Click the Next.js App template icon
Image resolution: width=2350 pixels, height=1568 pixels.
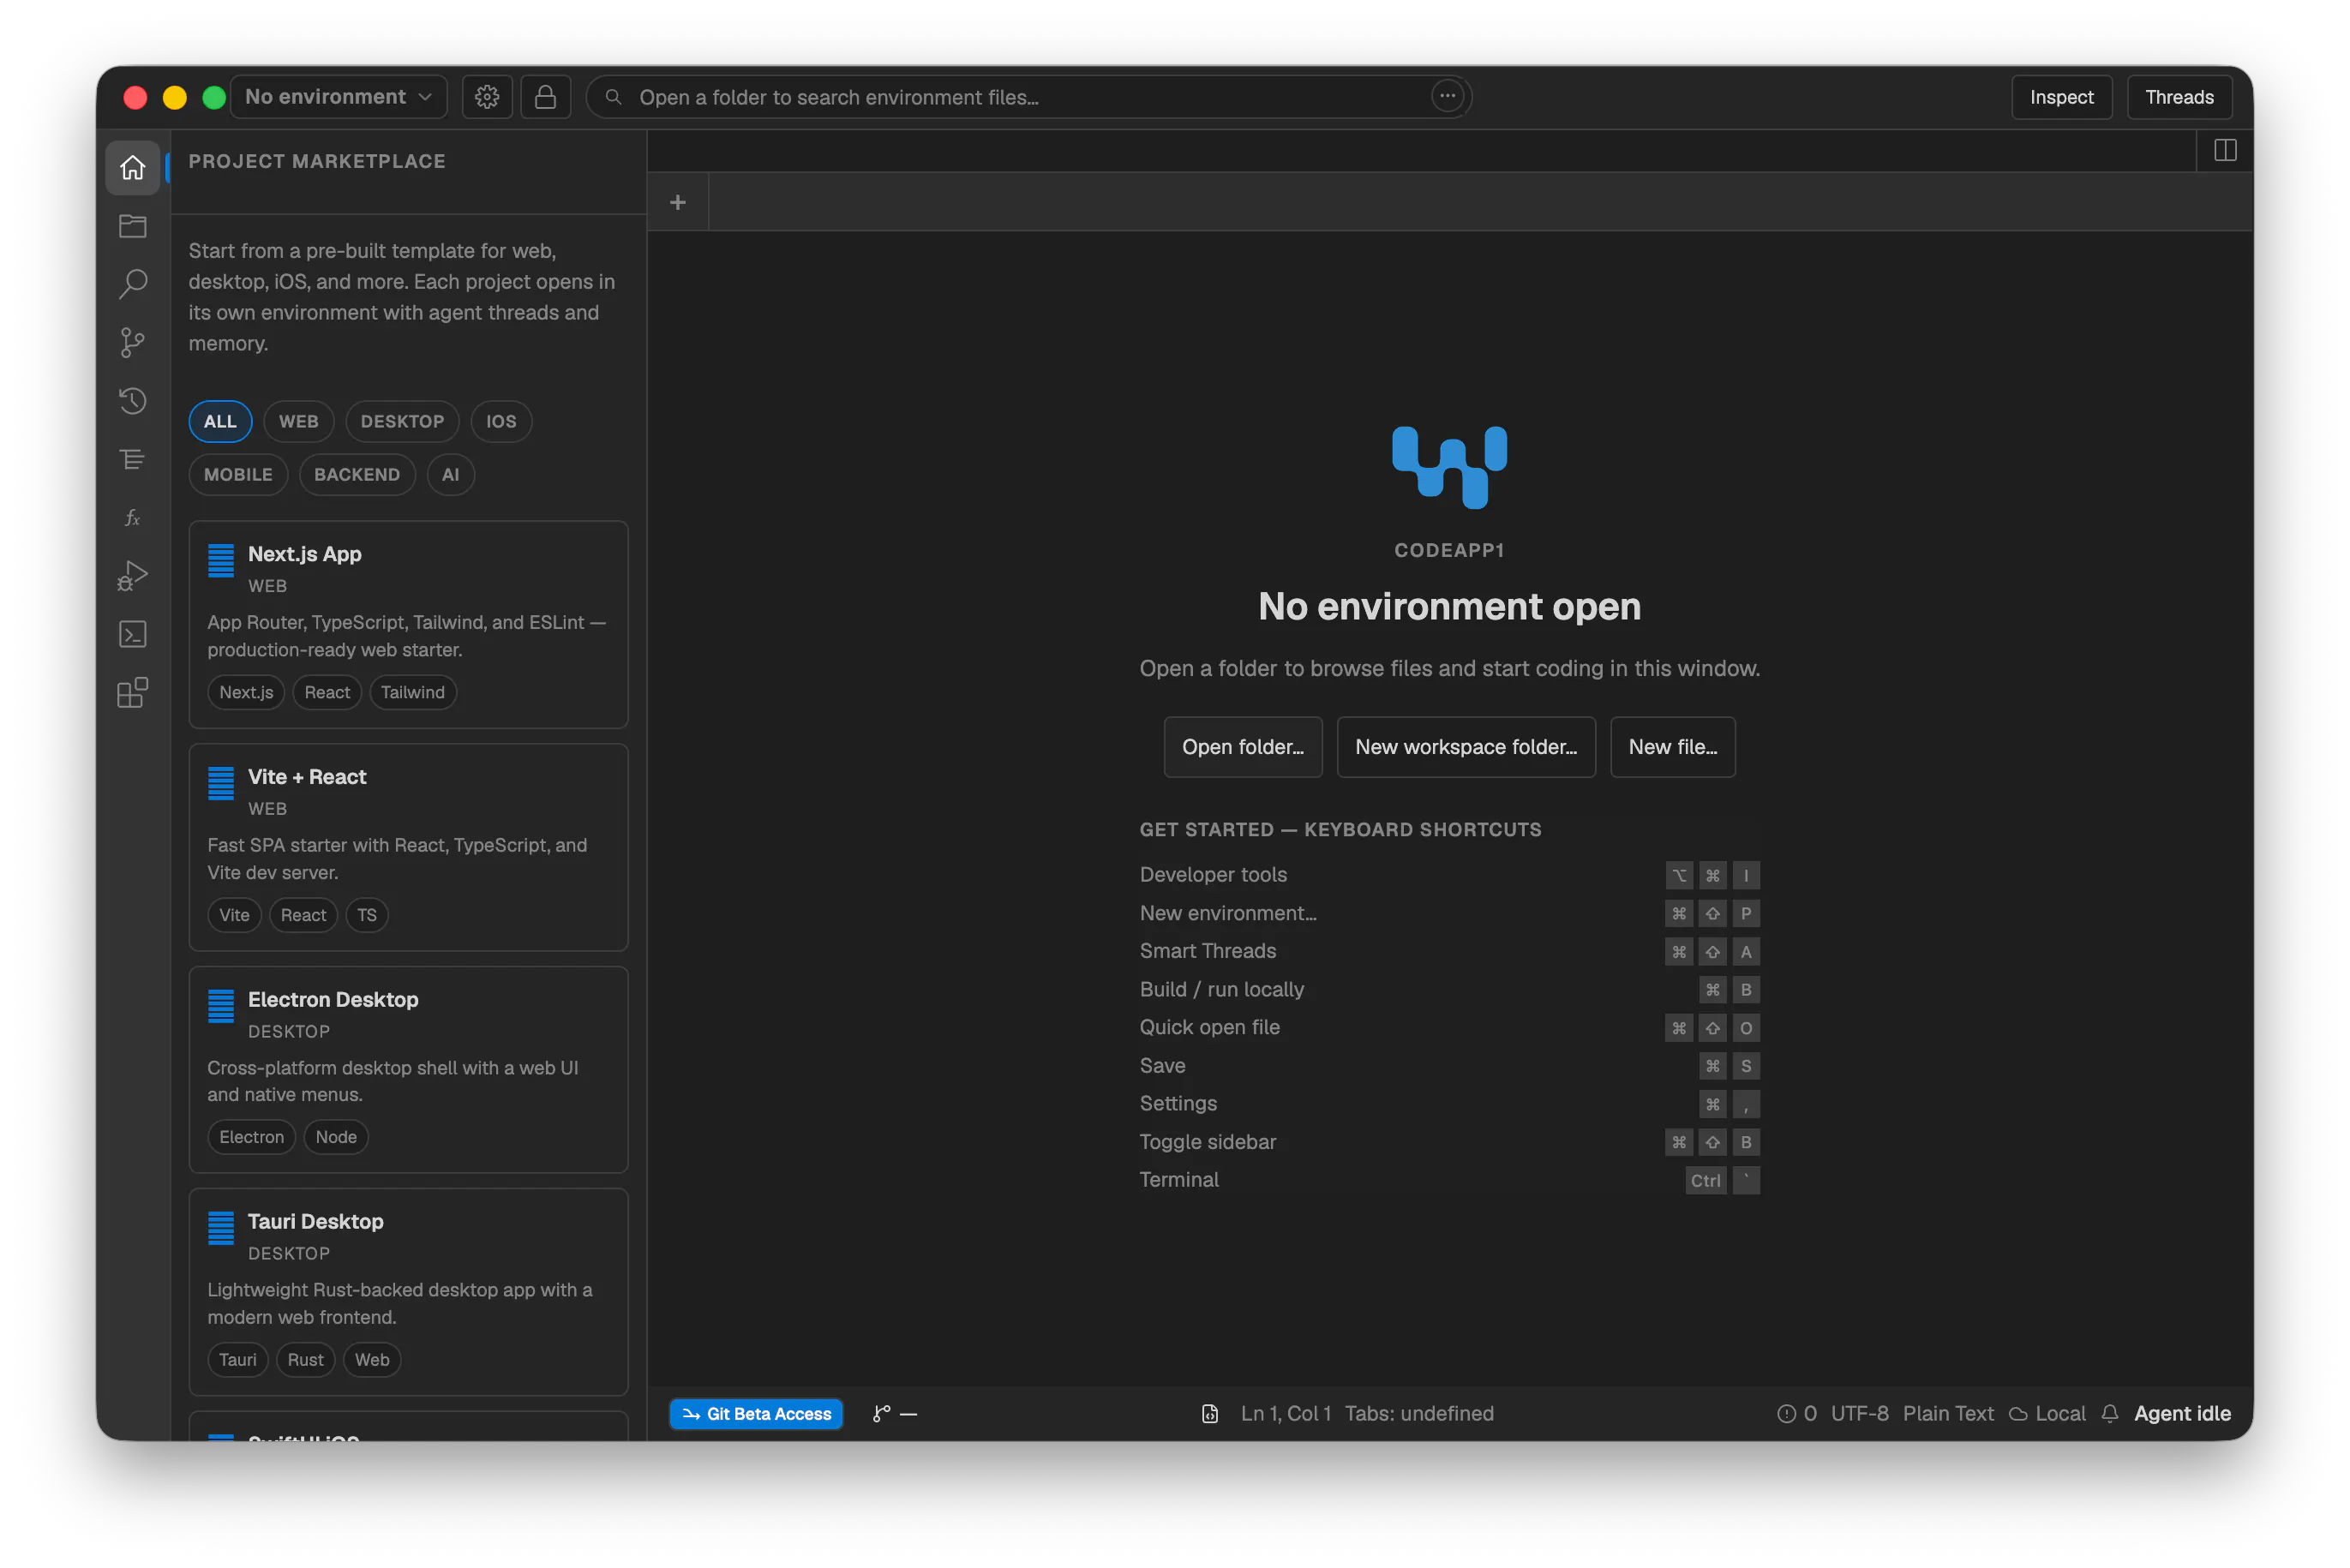(221, 560)
